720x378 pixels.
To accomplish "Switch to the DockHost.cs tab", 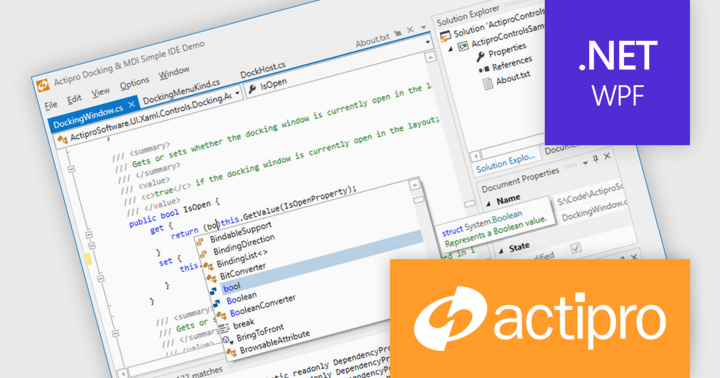I will 263,70.
